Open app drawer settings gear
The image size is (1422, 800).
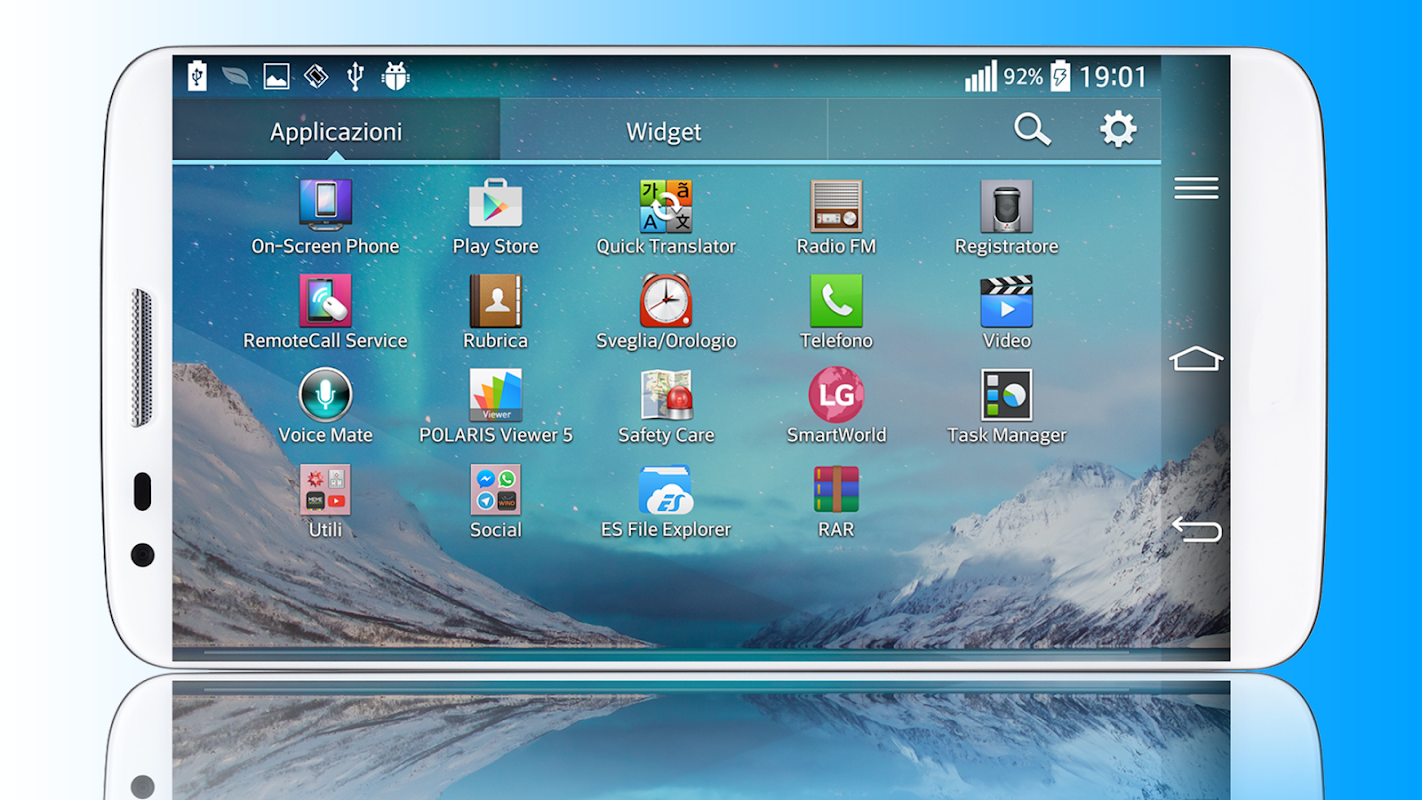(1118, 129)
